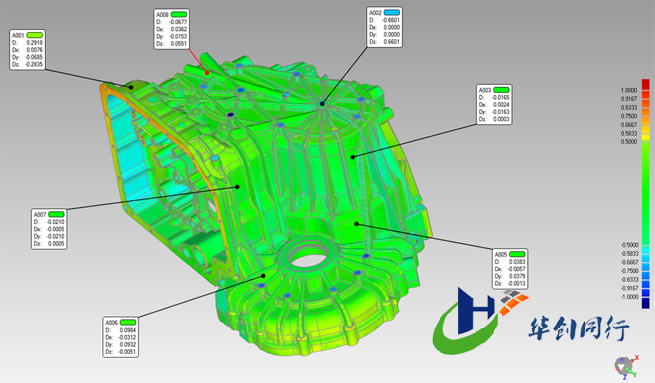Click the 0.9167 value on the color scale

coord(629,99)
